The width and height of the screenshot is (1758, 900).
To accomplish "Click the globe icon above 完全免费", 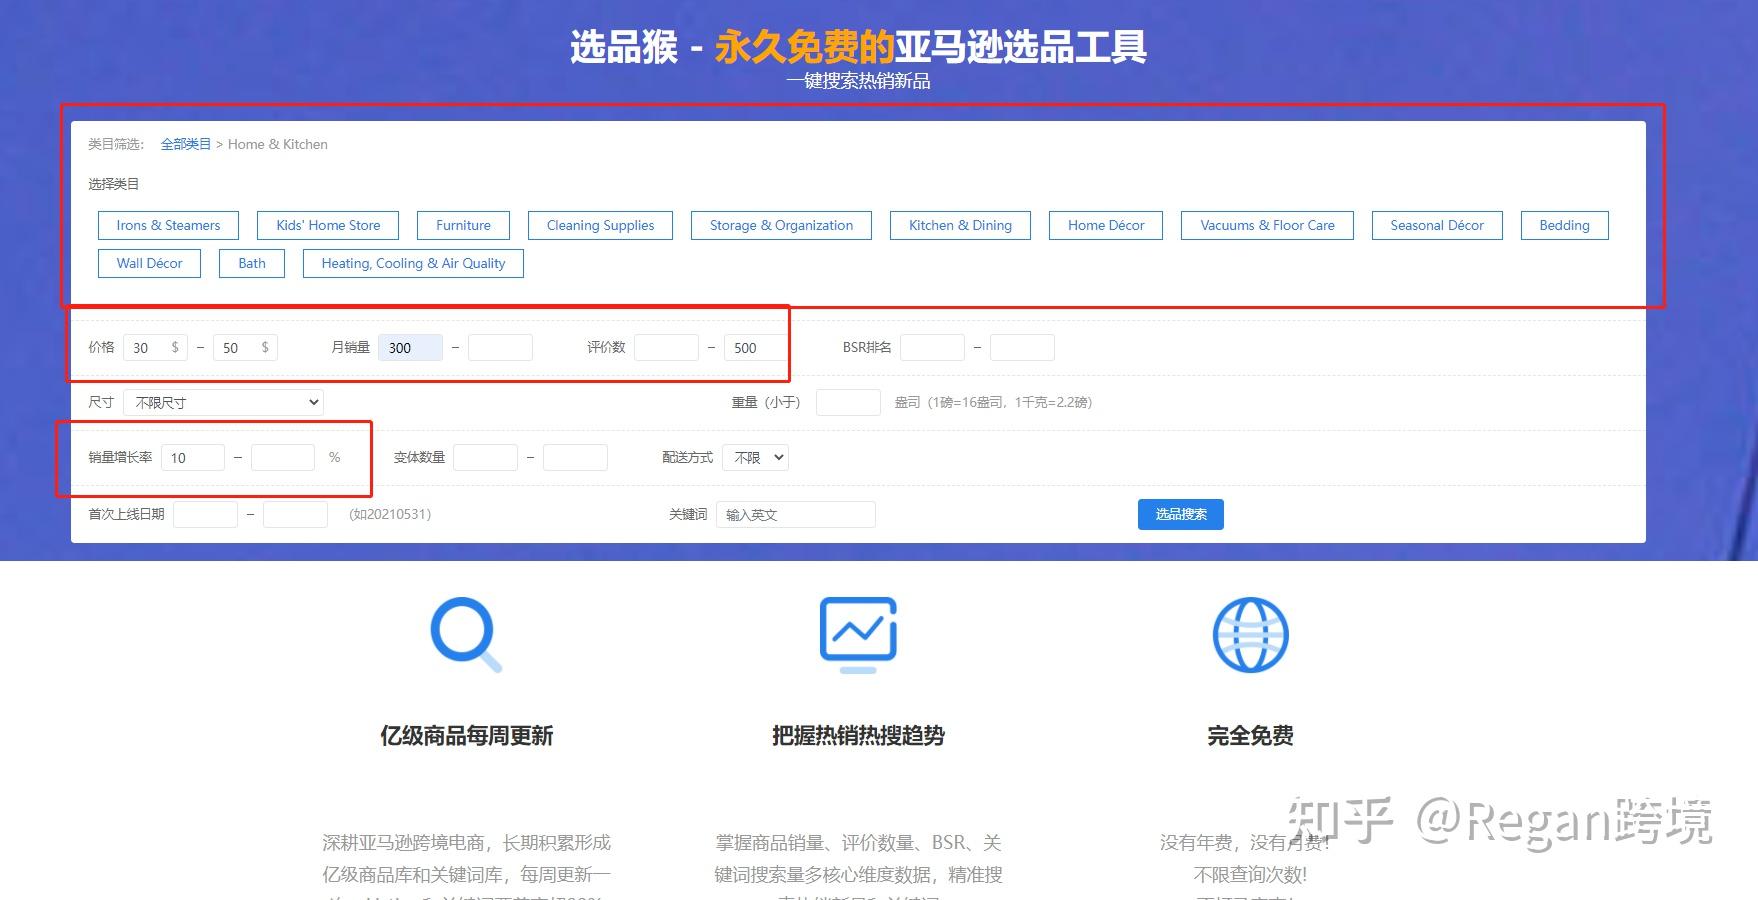I will [1250, 635].
